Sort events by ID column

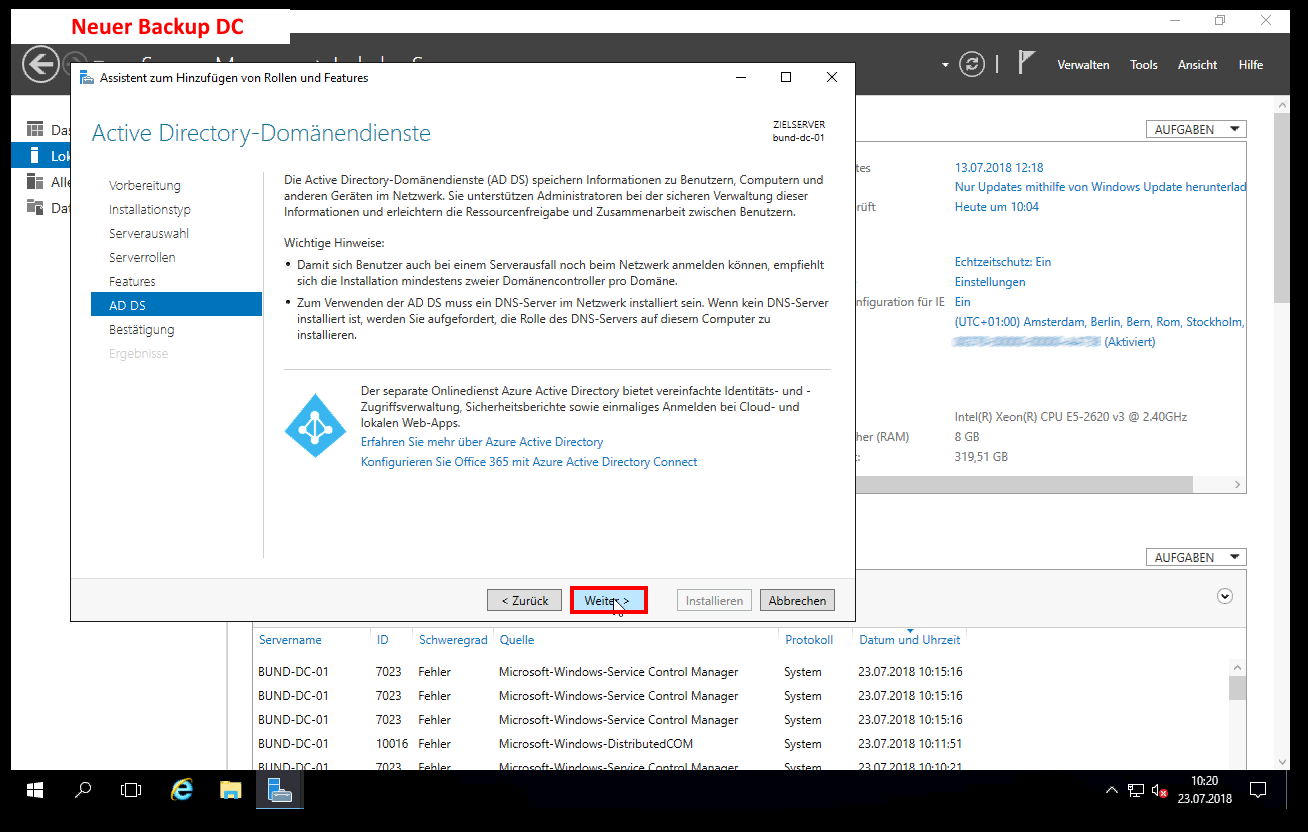point(382,640)
